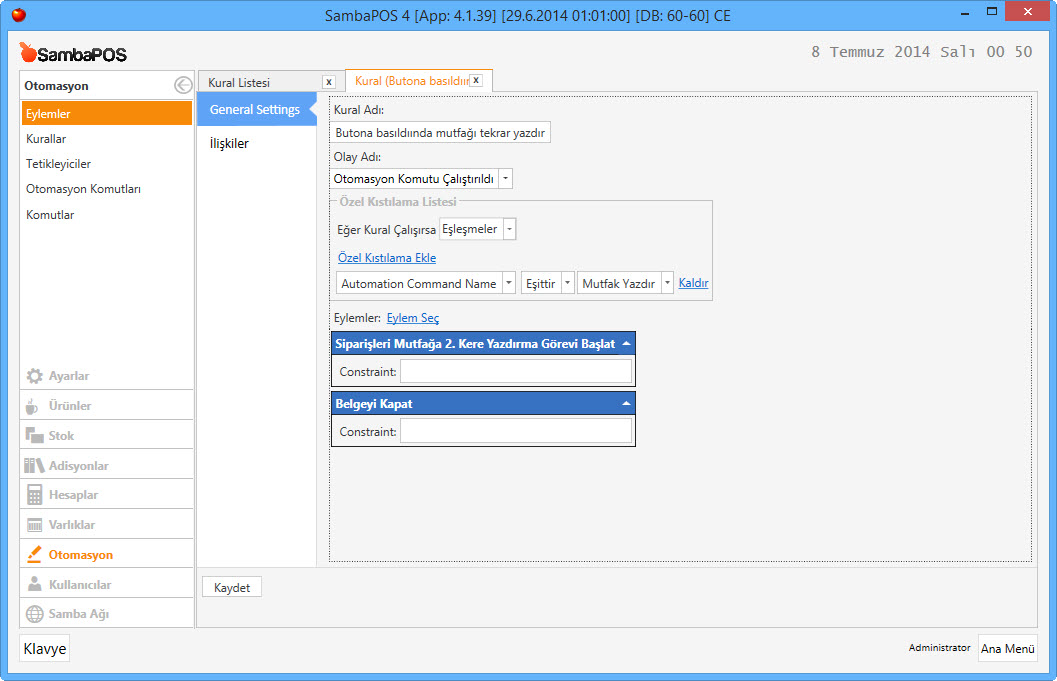
Task: Select Kurallar in the Otomasyon list
Action: [47, 139]
